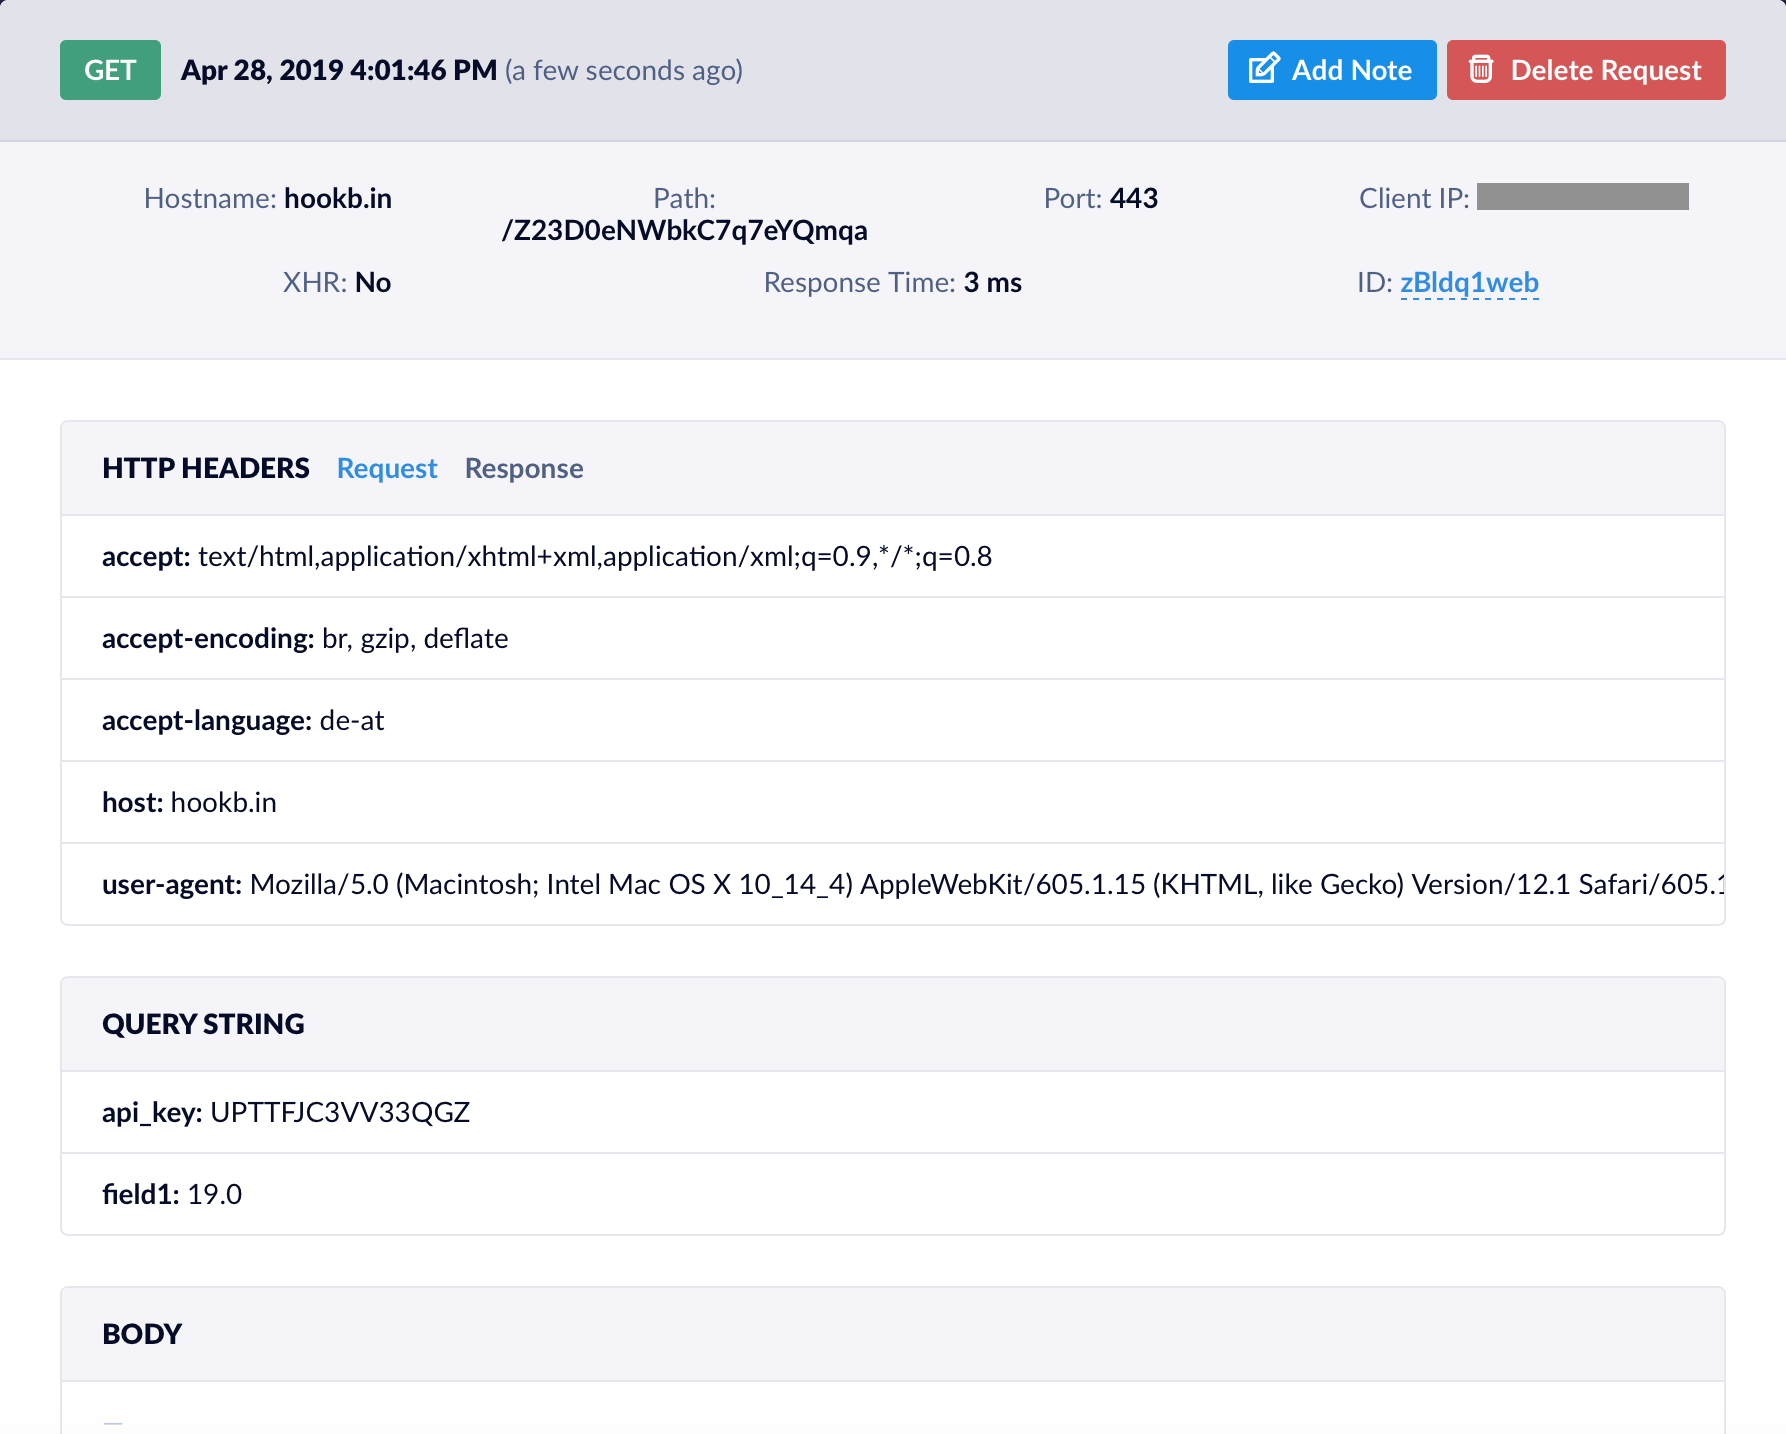
Task: Click the QUERY STRING section heading
Action: (x=203, y=1023)
